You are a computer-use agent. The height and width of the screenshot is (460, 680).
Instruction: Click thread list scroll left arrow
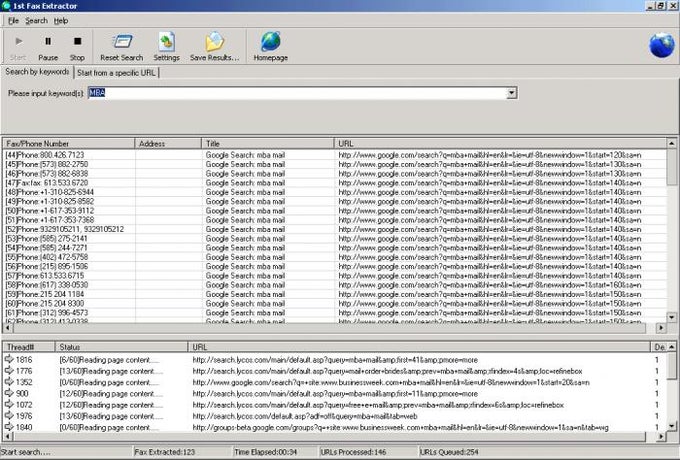[7, 436]
